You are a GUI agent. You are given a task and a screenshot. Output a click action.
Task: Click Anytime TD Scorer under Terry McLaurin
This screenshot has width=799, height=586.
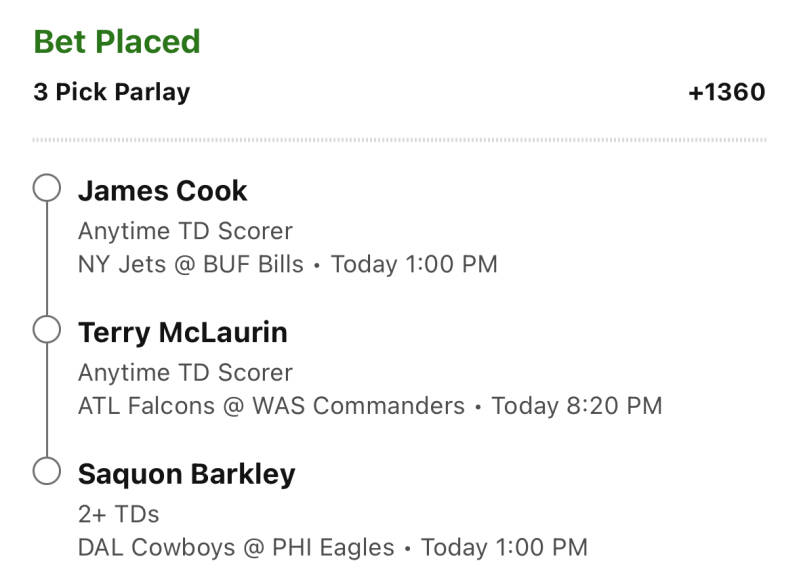pos(185,373)
